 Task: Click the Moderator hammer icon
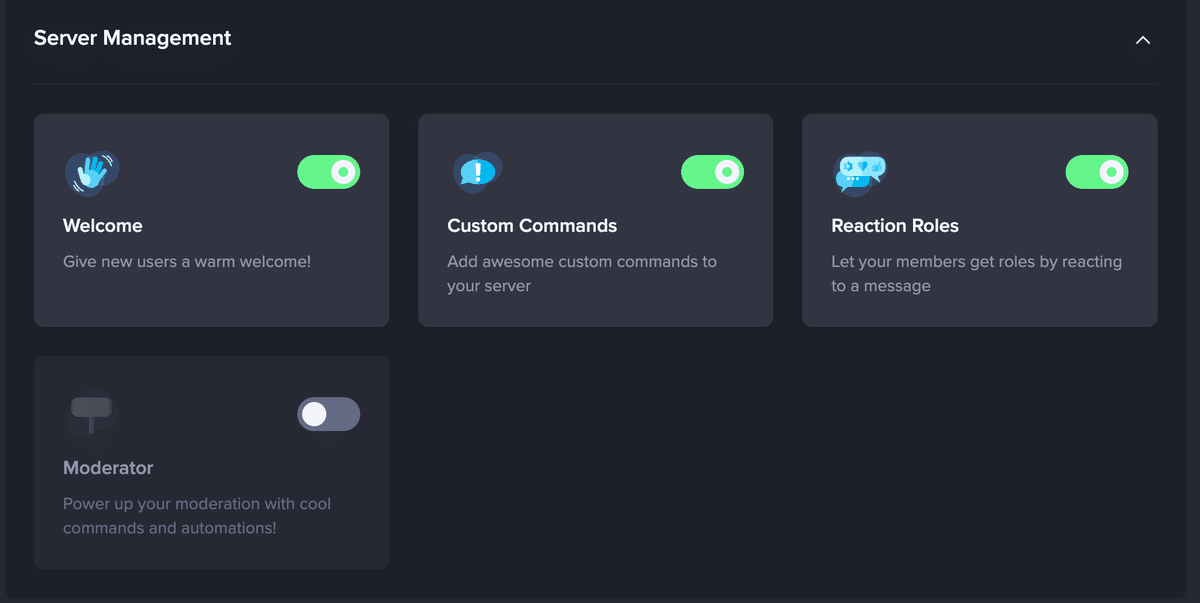click(91, 413)
